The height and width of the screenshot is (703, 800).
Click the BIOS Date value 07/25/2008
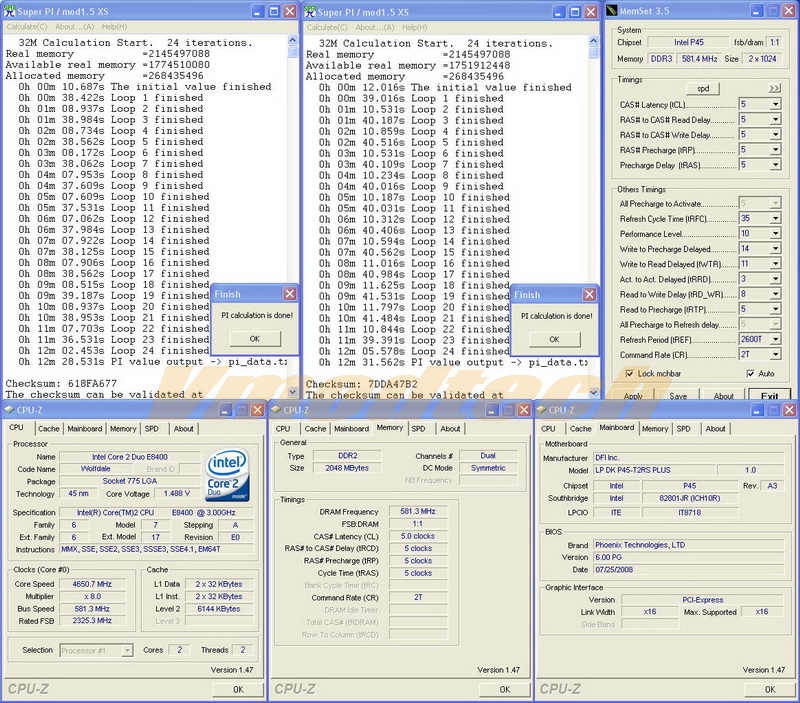pos(688,569)
